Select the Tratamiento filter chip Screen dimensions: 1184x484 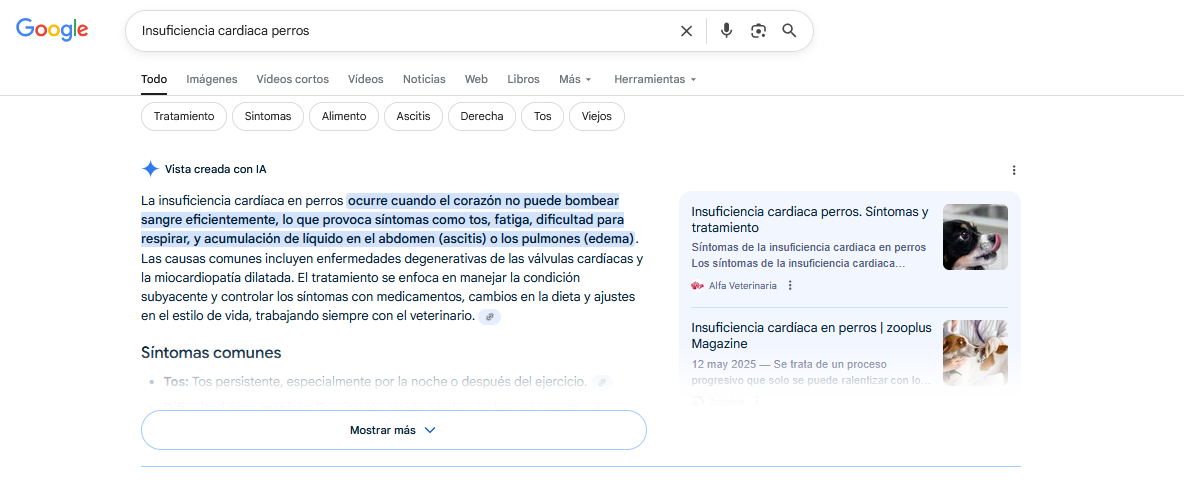pos(184,116)
